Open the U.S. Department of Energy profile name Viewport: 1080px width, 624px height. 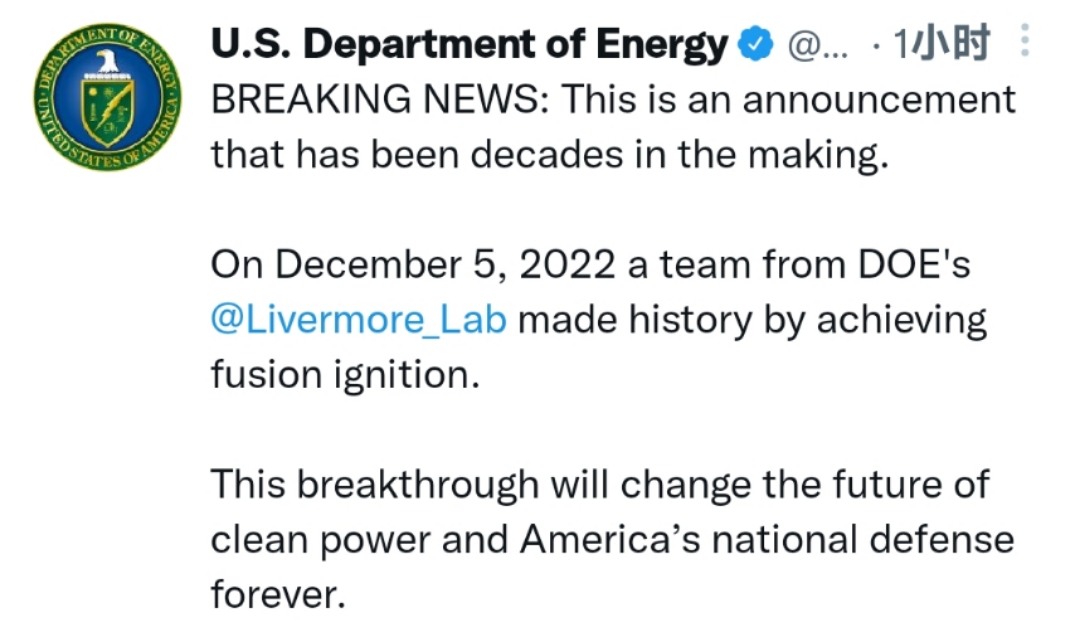point(469,44)
